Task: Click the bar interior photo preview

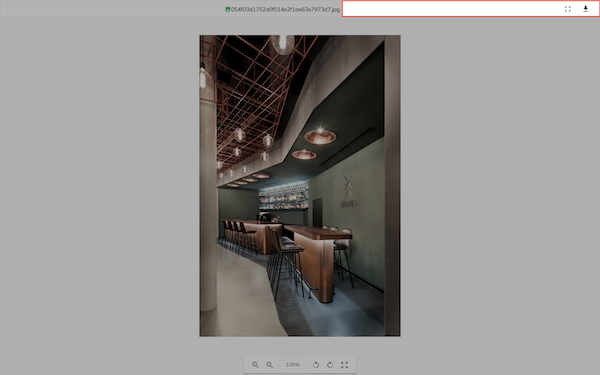Action: click(300, 186)
